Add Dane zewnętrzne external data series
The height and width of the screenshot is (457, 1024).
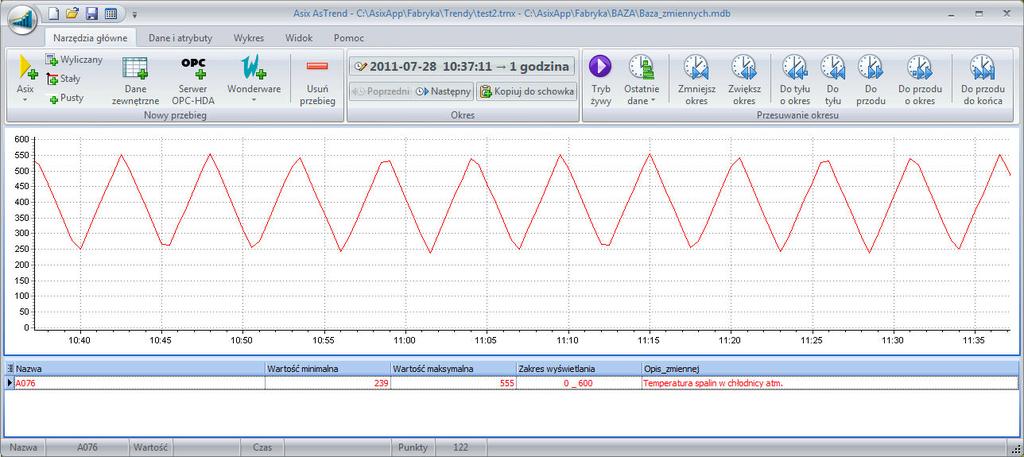click(135, 80)
